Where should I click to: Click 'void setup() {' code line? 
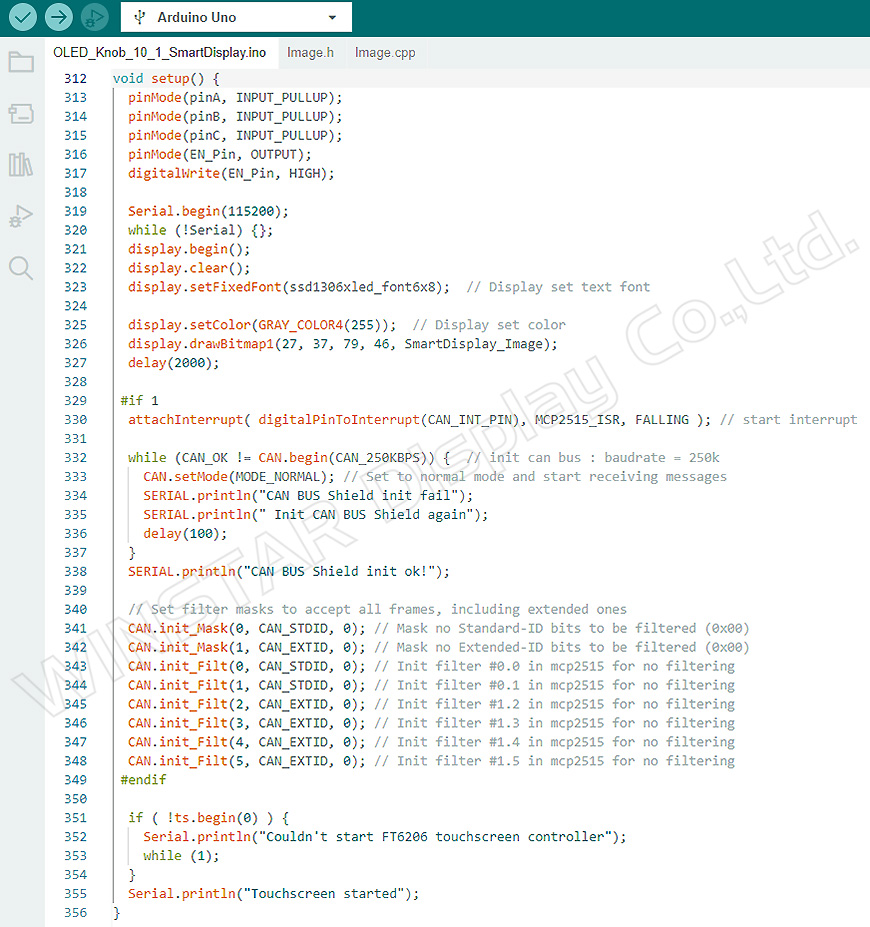[x=166, y=79]
